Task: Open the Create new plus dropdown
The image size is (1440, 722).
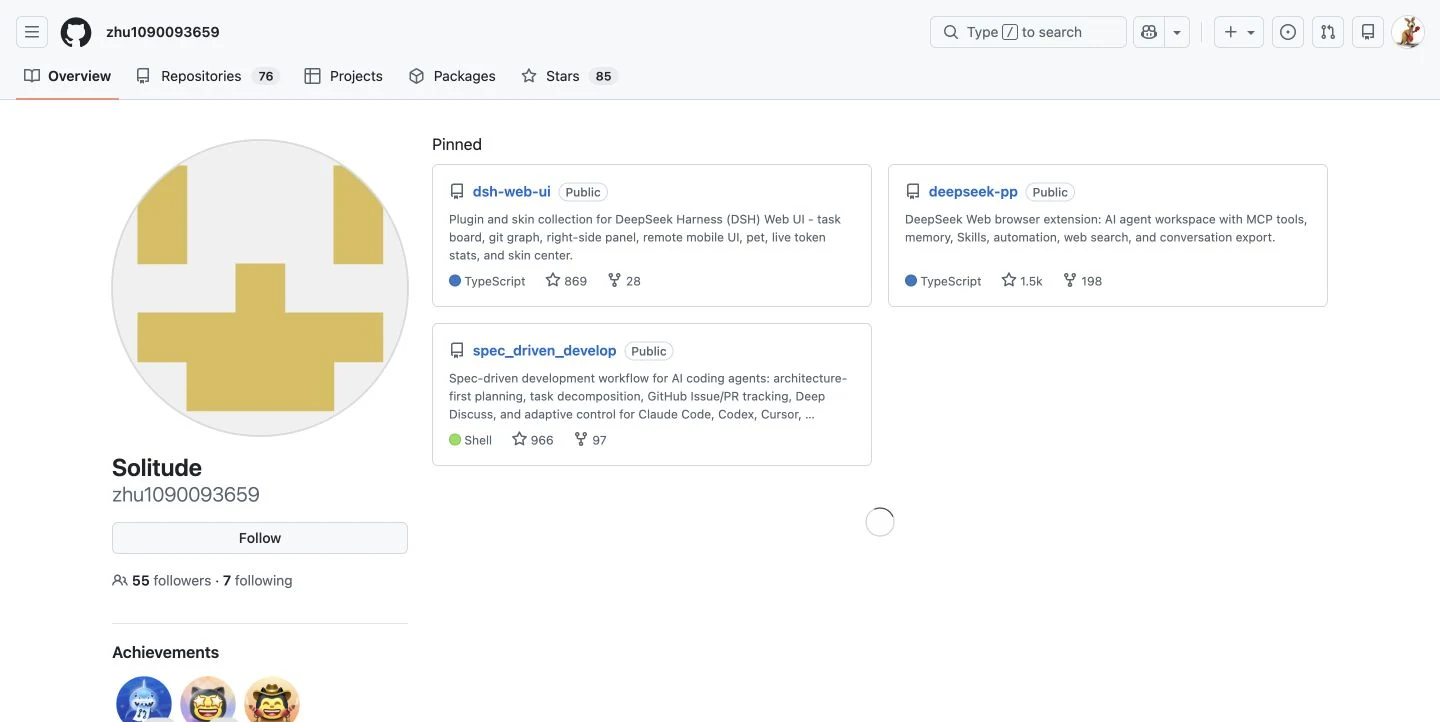Action: 1239,32
